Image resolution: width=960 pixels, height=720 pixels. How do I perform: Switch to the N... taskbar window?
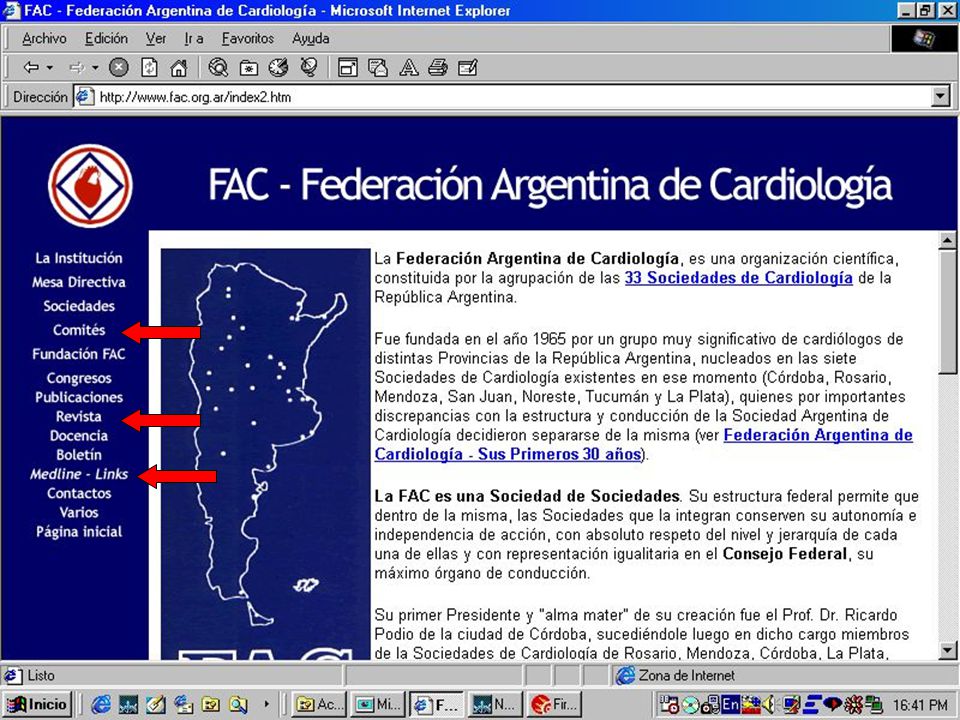[495, 705]
